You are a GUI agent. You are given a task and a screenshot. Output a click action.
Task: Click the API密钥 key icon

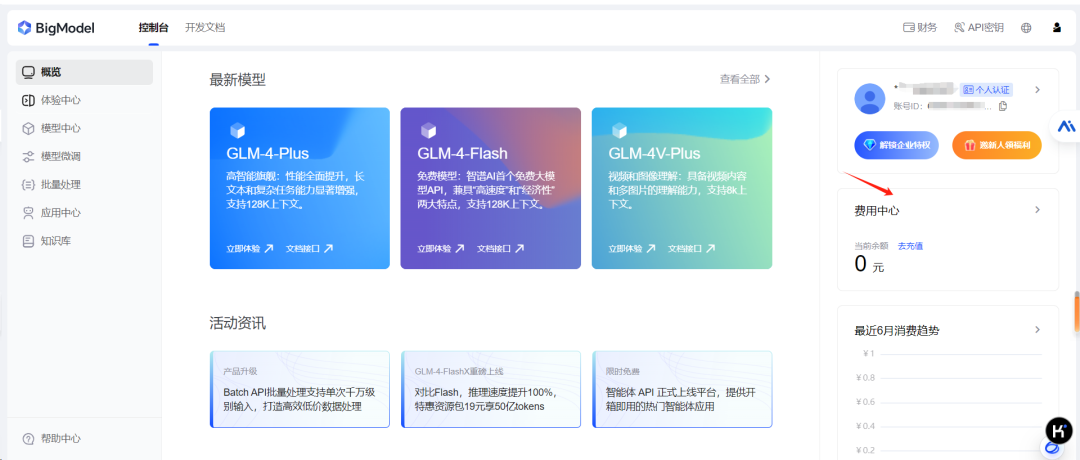(x=959, y=28)
